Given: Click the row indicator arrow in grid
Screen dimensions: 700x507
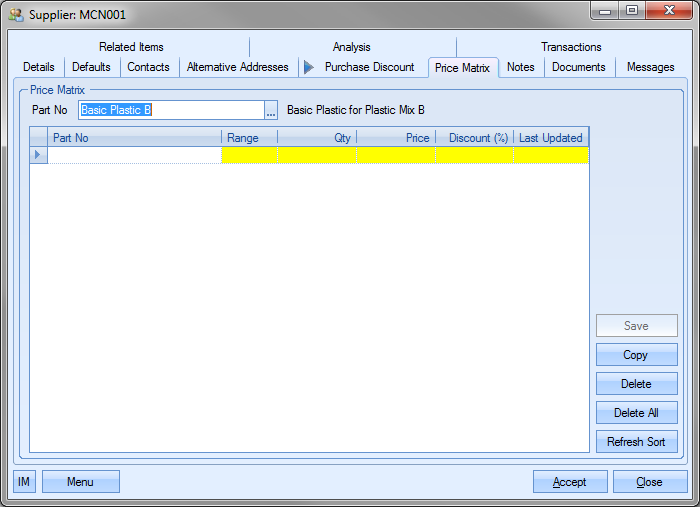Looking at the screenshot, I should pyautogui.click(x=39, y=155).
